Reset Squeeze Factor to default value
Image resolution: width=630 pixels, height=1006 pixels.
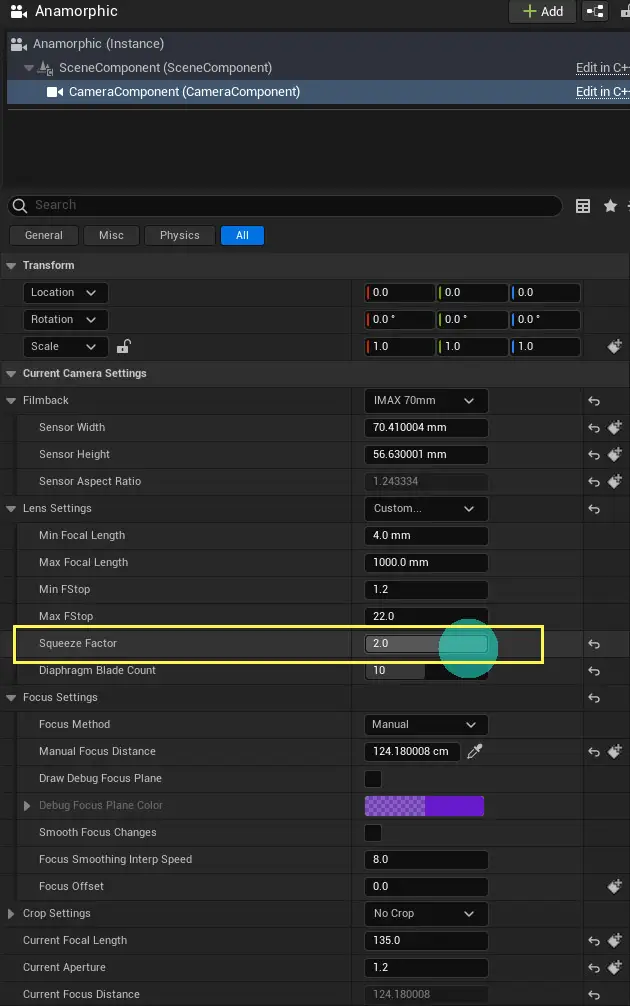coord(594,644)
